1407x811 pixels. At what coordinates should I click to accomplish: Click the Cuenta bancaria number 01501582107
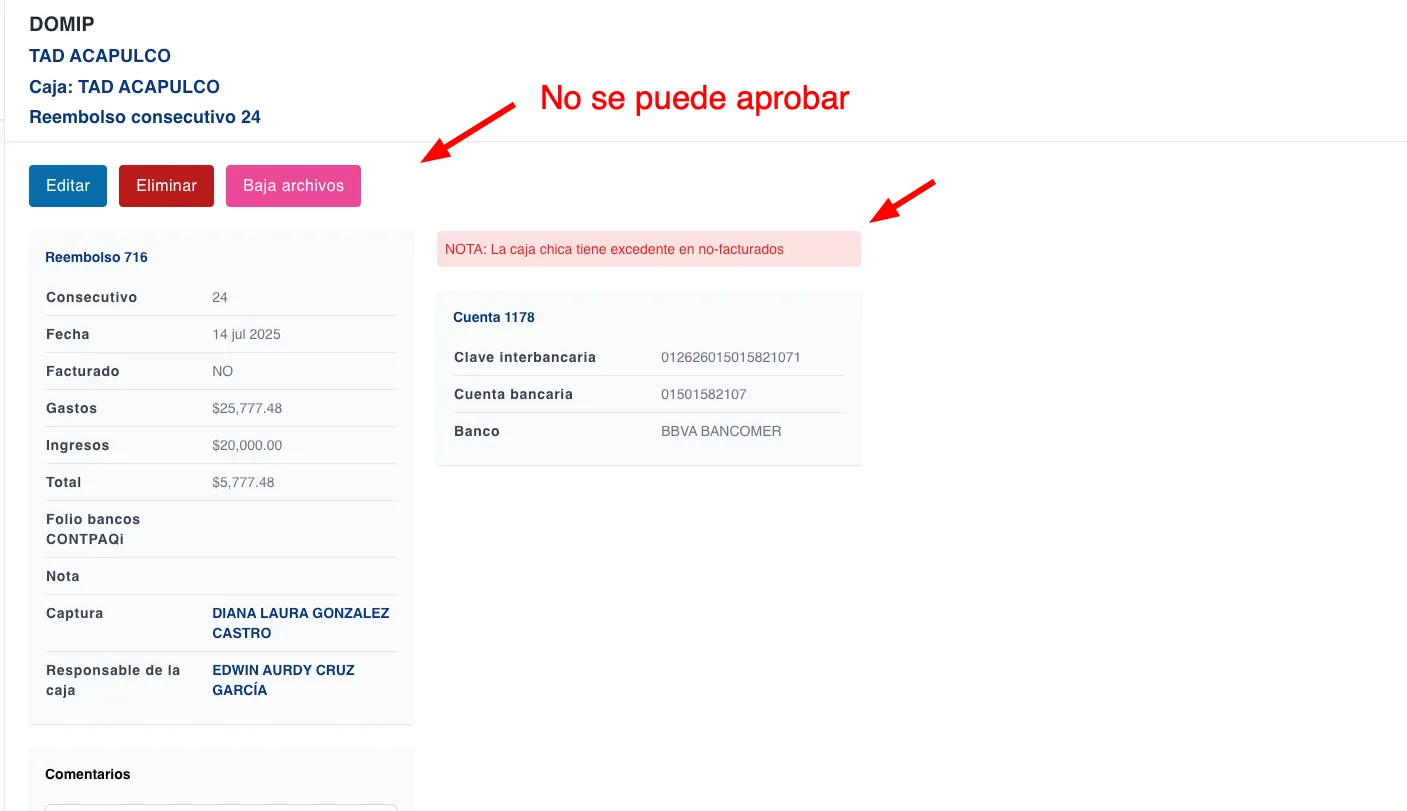pos(703,394)
